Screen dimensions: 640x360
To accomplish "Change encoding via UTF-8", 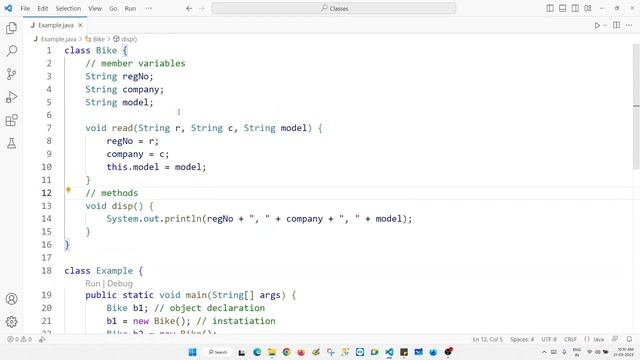I will [549, 339].
